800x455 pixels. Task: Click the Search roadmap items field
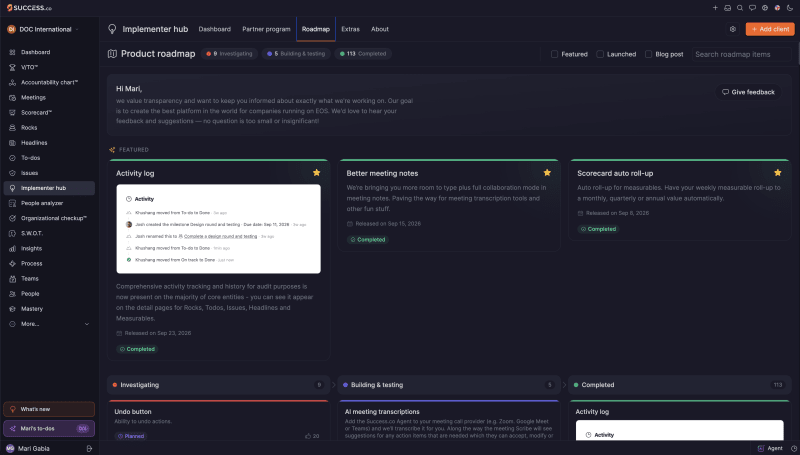pyautogui.click(x=741, y=54)
